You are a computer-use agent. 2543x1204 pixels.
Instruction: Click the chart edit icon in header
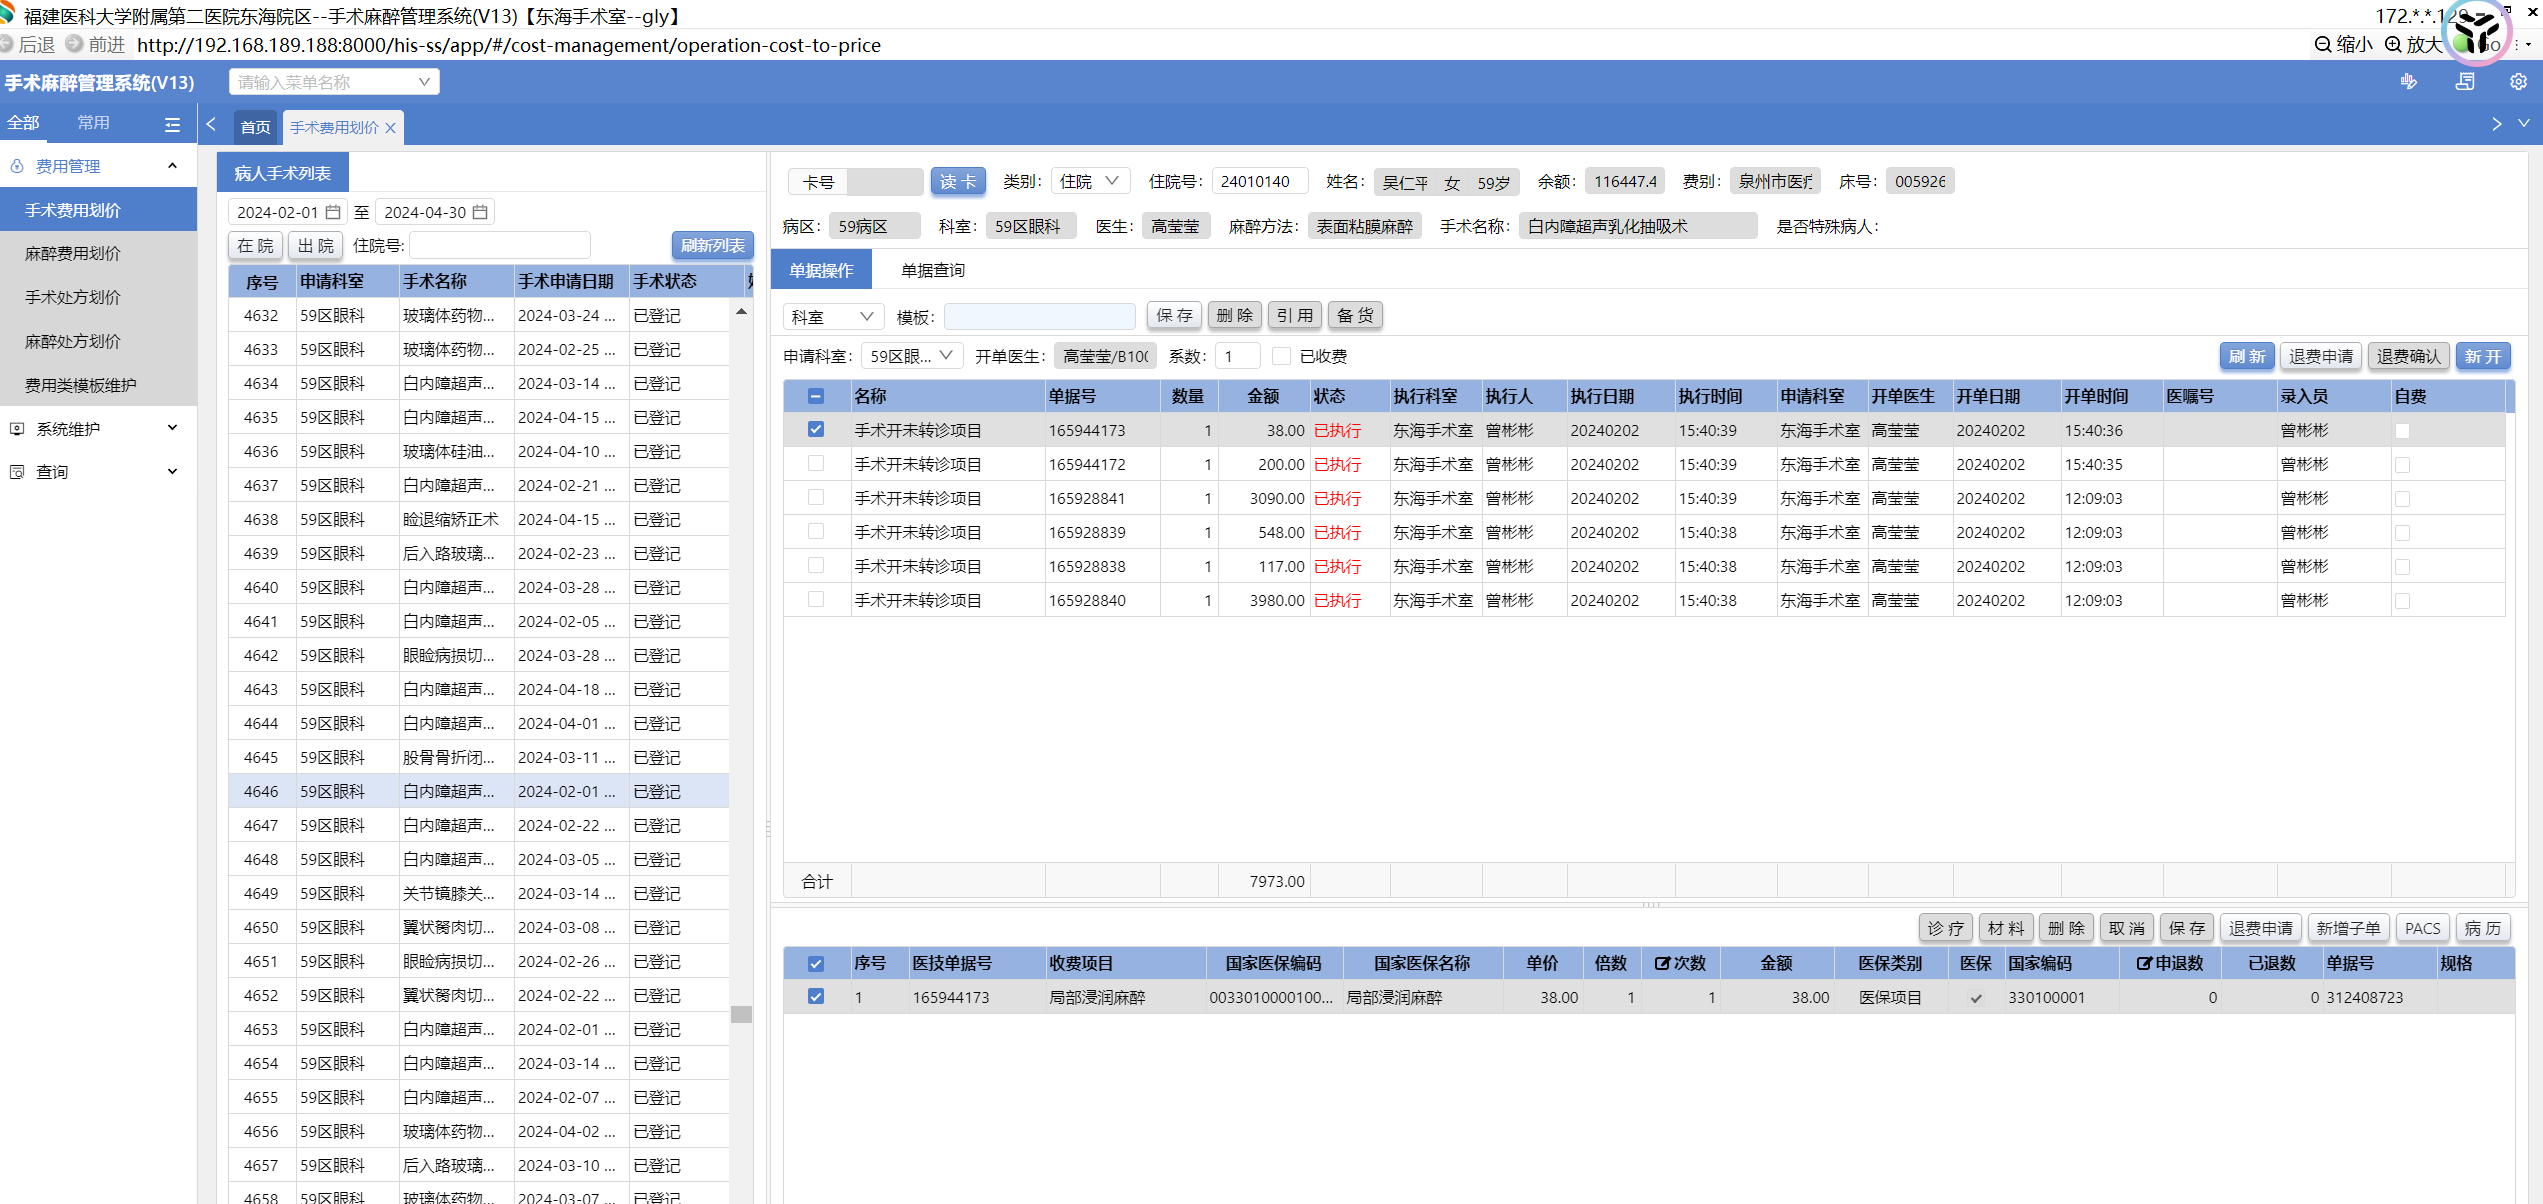pyautogui.click(x=2409, y=82)
